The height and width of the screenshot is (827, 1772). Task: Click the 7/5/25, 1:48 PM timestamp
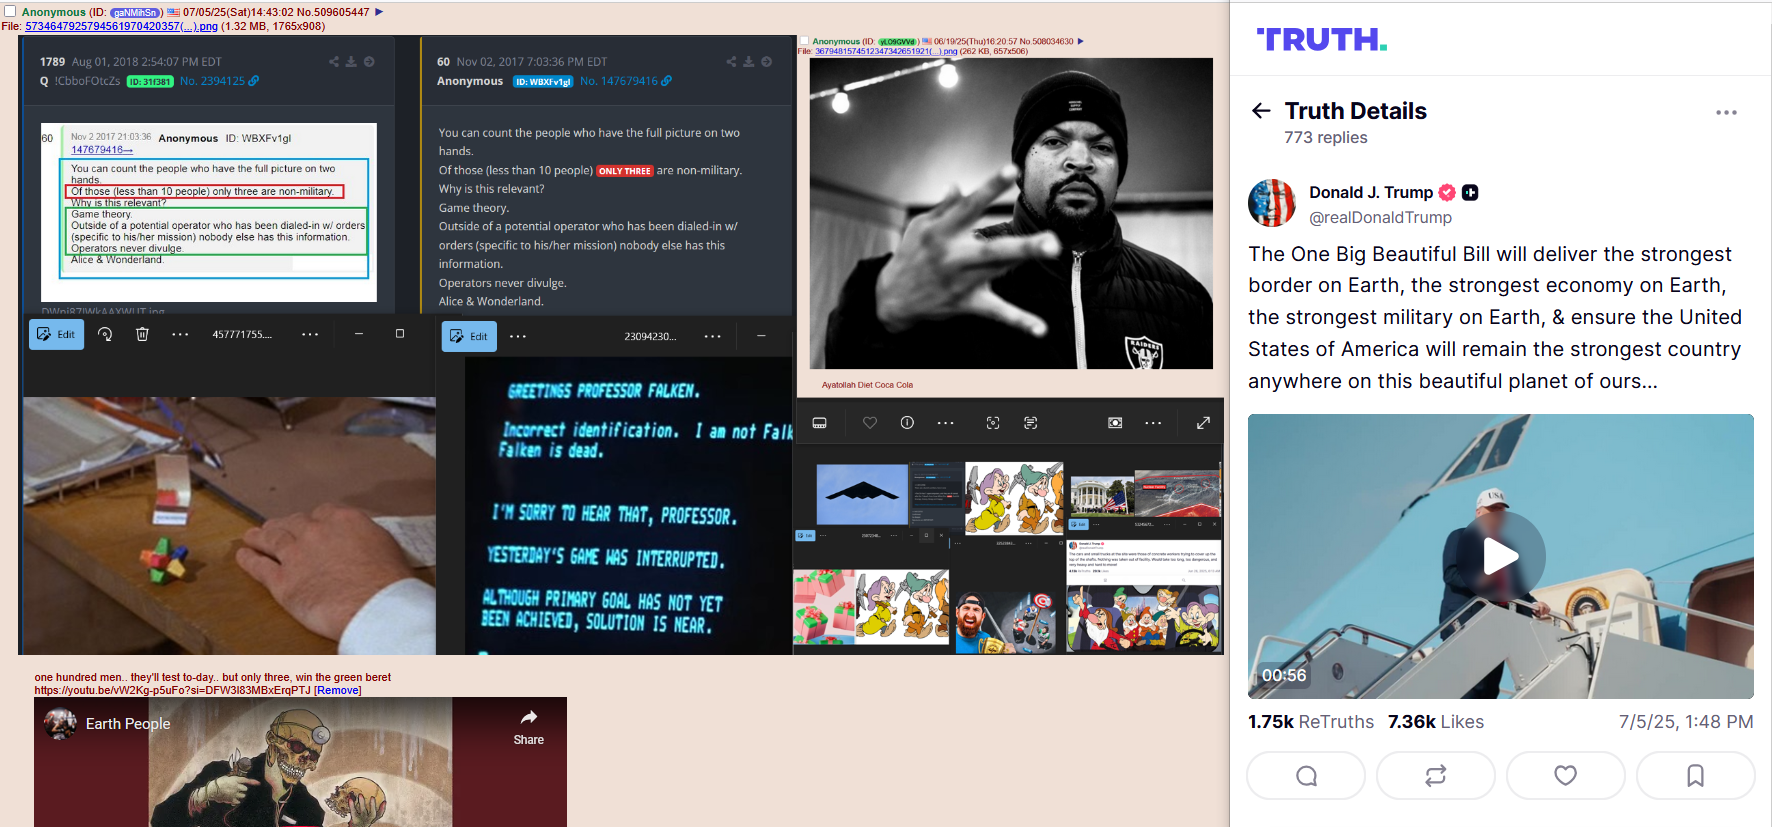[1686, 721]
